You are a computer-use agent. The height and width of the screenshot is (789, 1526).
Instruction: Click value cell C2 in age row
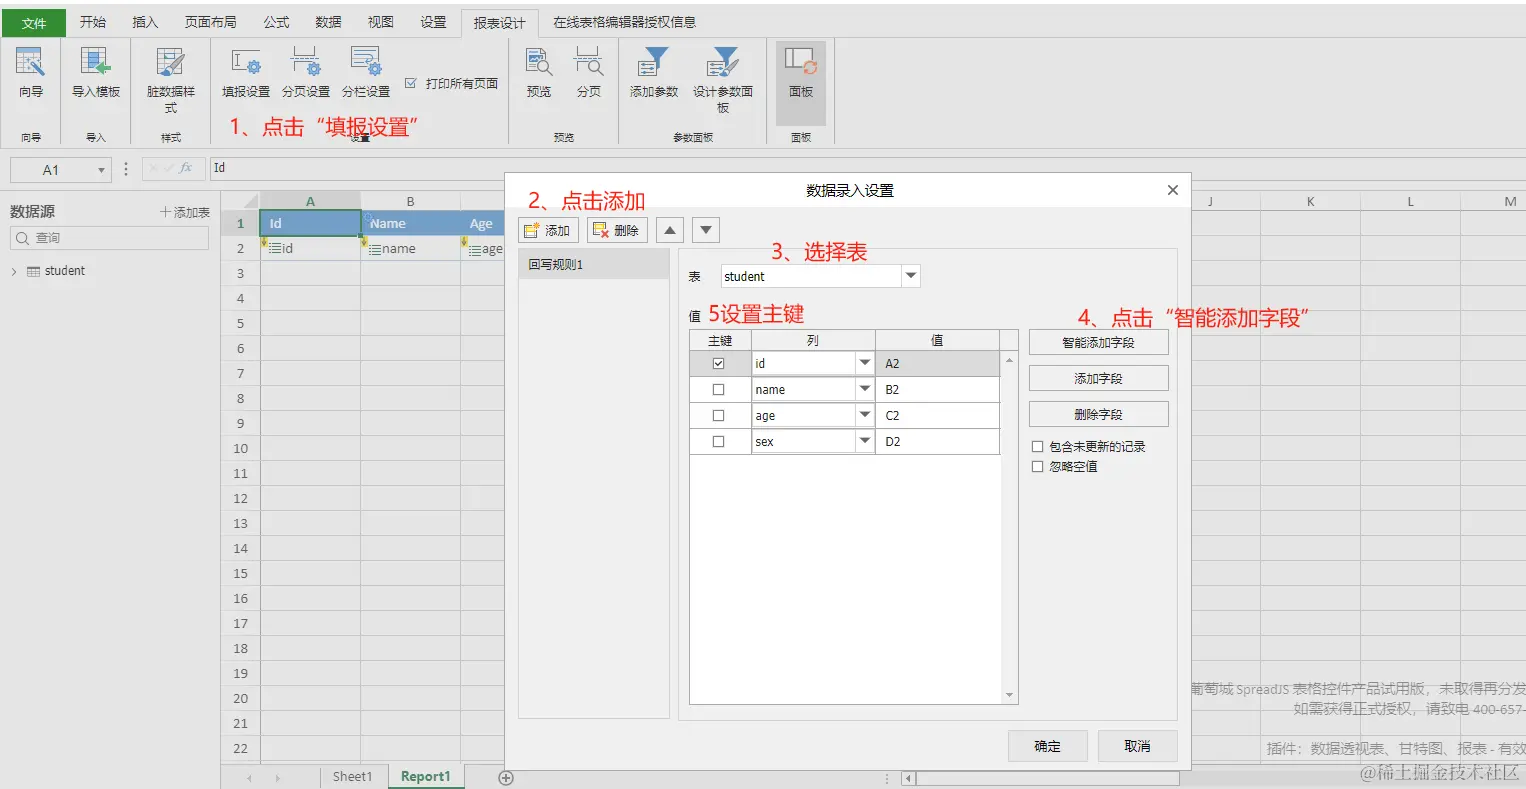pos(937,415)
